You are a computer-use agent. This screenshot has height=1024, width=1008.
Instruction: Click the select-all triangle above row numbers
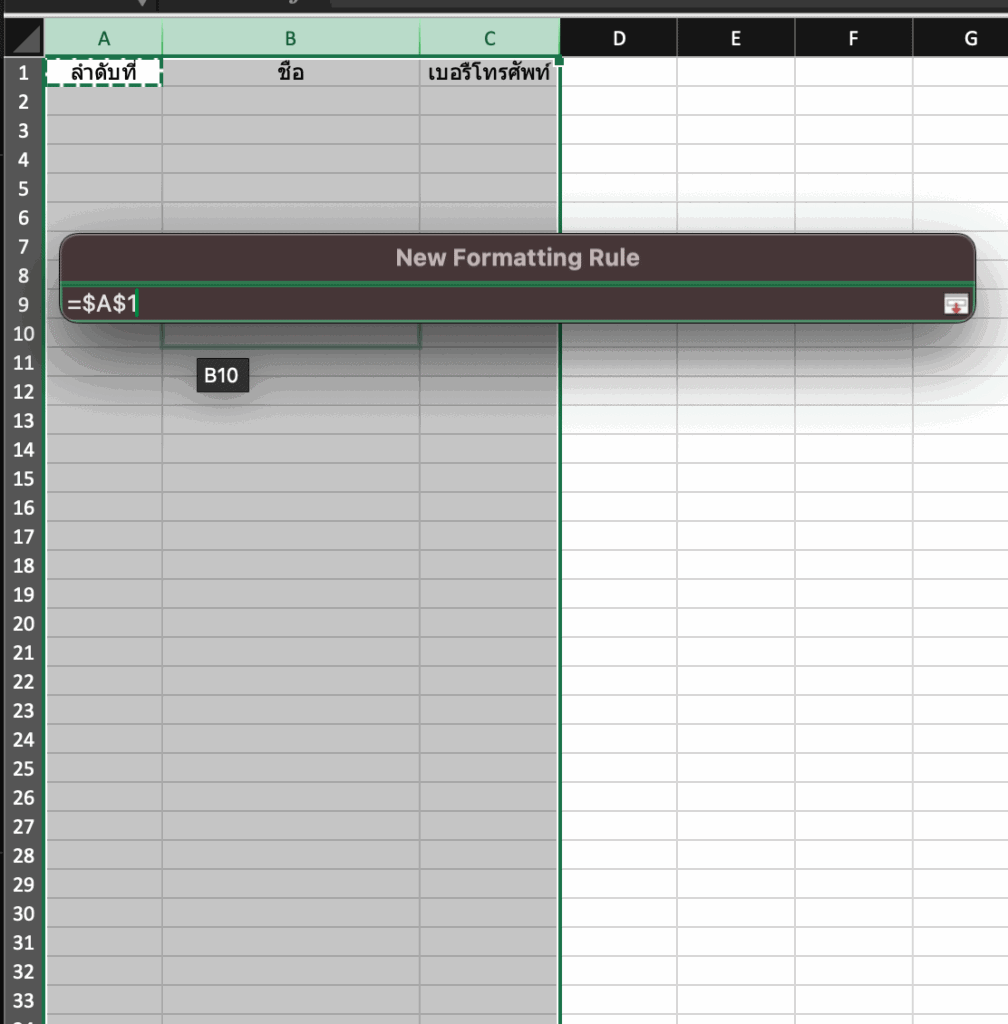(x=20, y=37)
